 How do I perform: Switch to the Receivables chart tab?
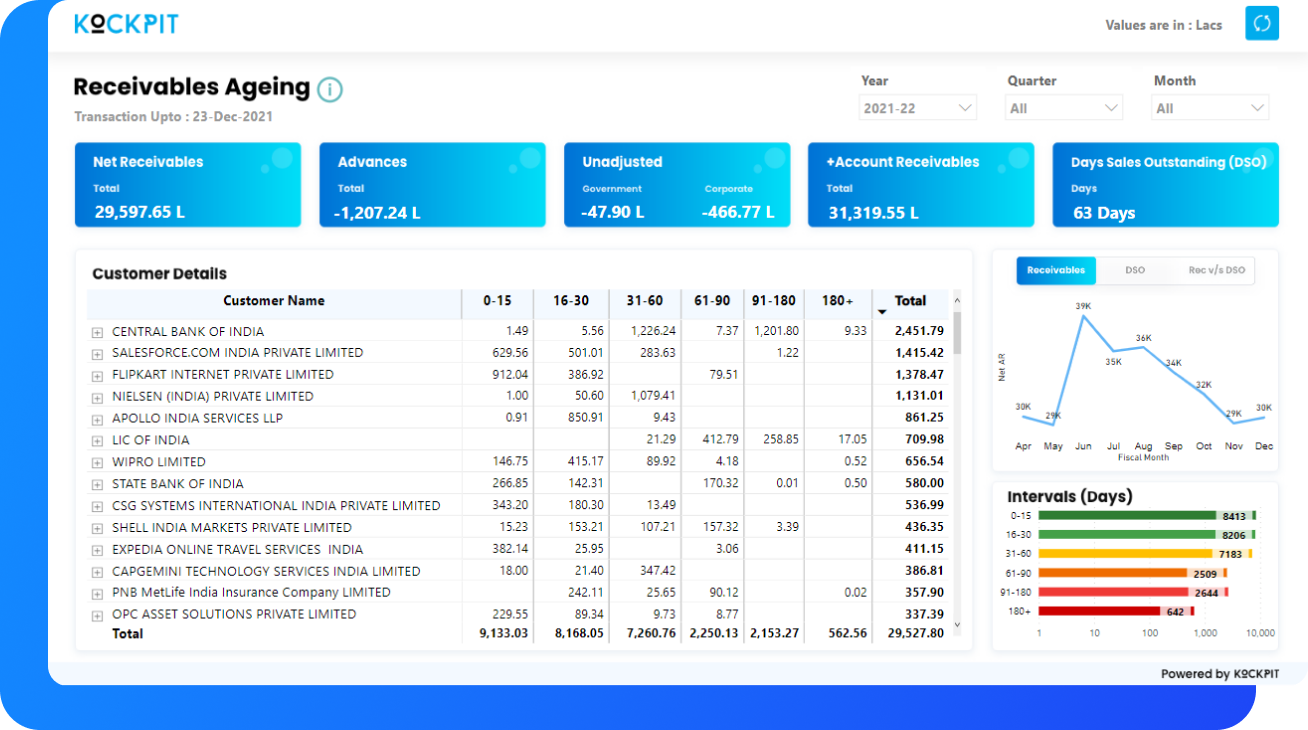[1056, 271]
